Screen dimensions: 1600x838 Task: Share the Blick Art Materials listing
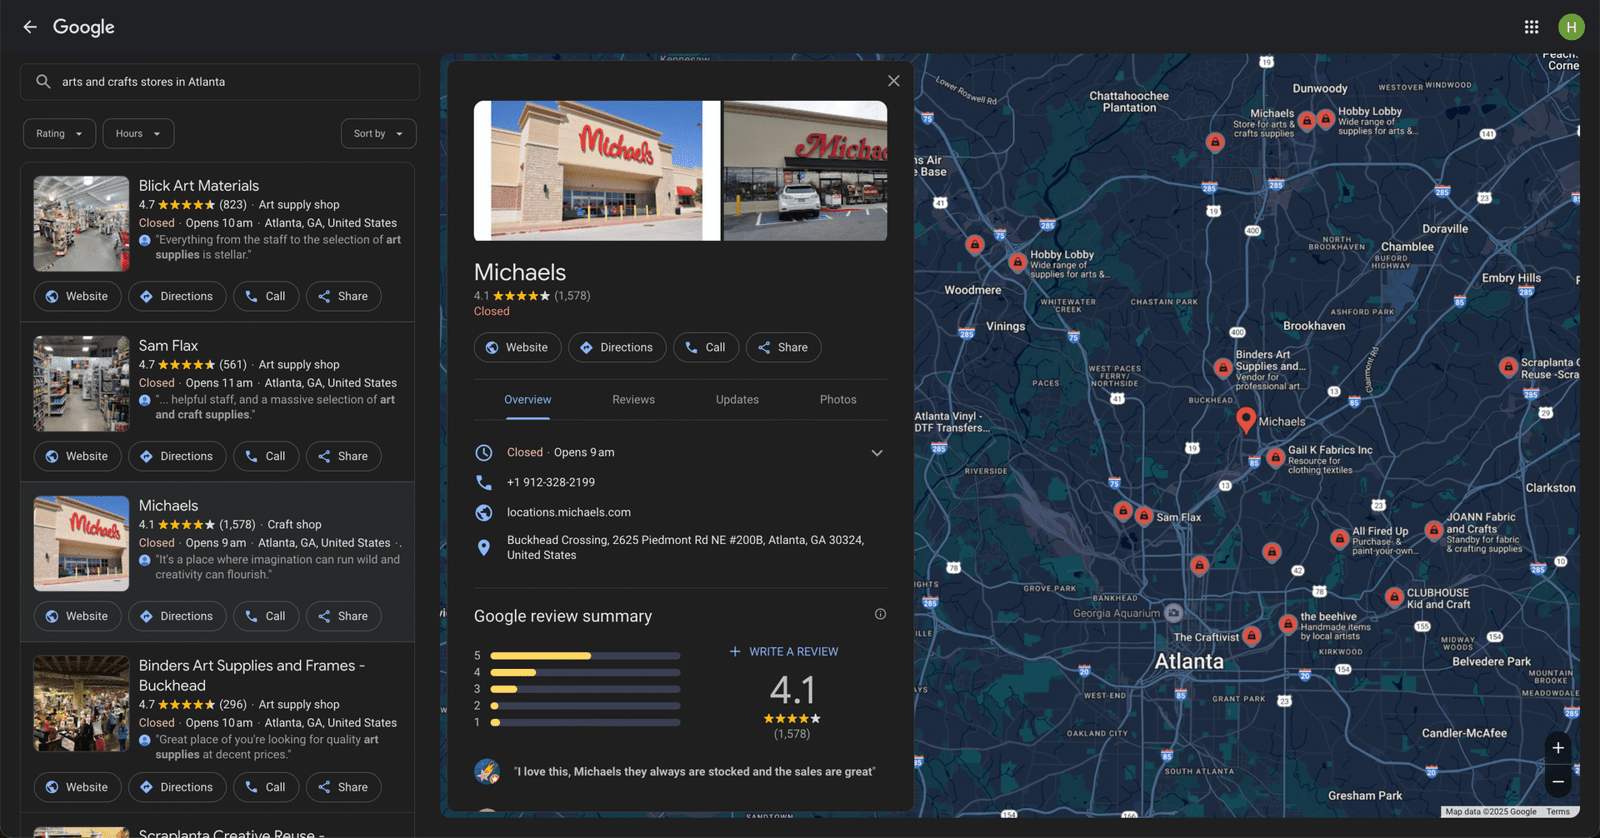click(343, 296)
